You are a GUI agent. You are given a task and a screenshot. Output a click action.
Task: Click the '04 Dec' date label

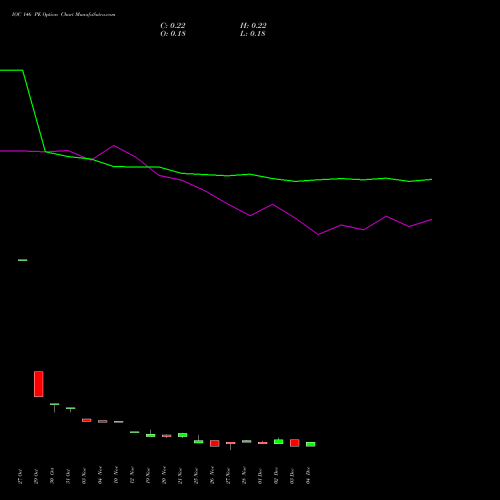click(x=308, y=476)
